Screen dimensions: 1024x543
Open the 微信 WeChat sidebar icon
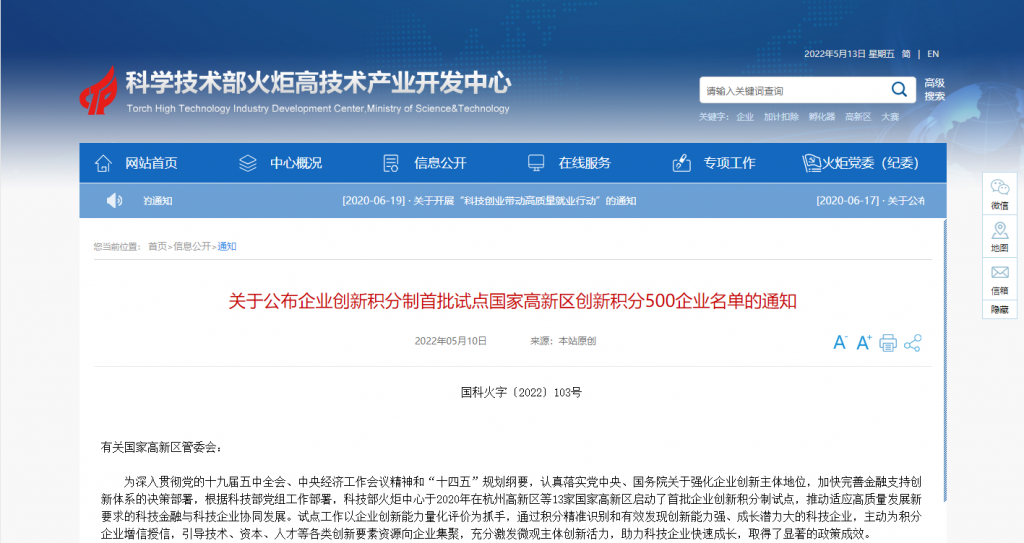(x=999, y=193)
